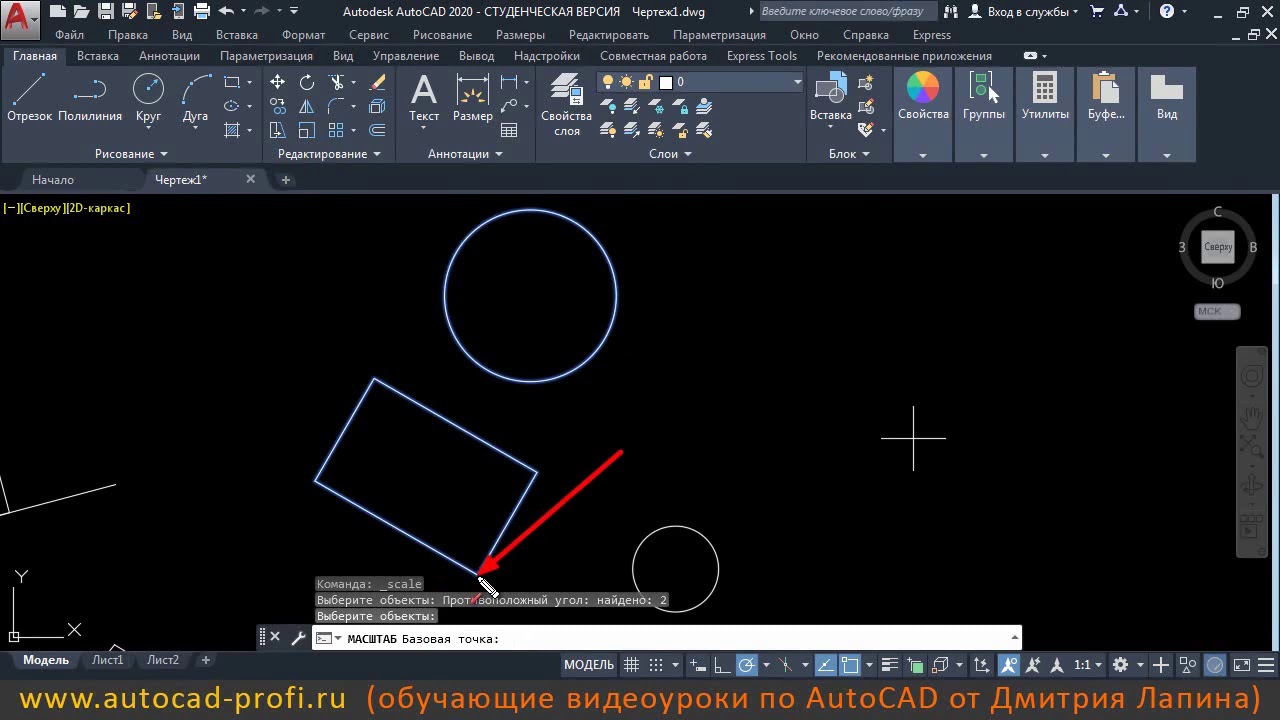
Task: Toggle ortho mode in status bar
Action: point(722,664)
